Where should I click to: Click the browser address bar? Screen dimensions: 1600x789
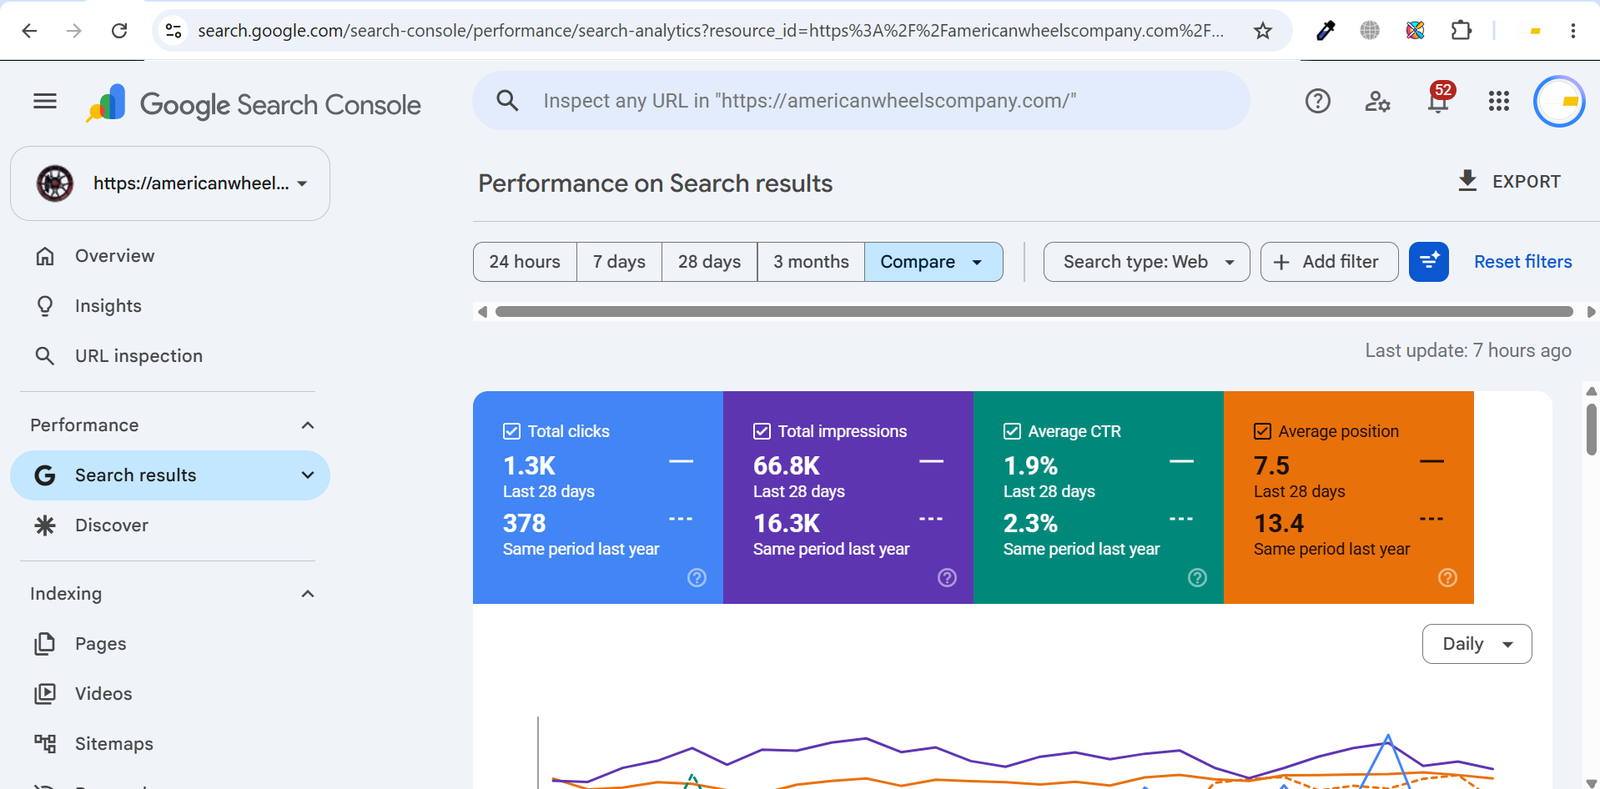point(710,31)
